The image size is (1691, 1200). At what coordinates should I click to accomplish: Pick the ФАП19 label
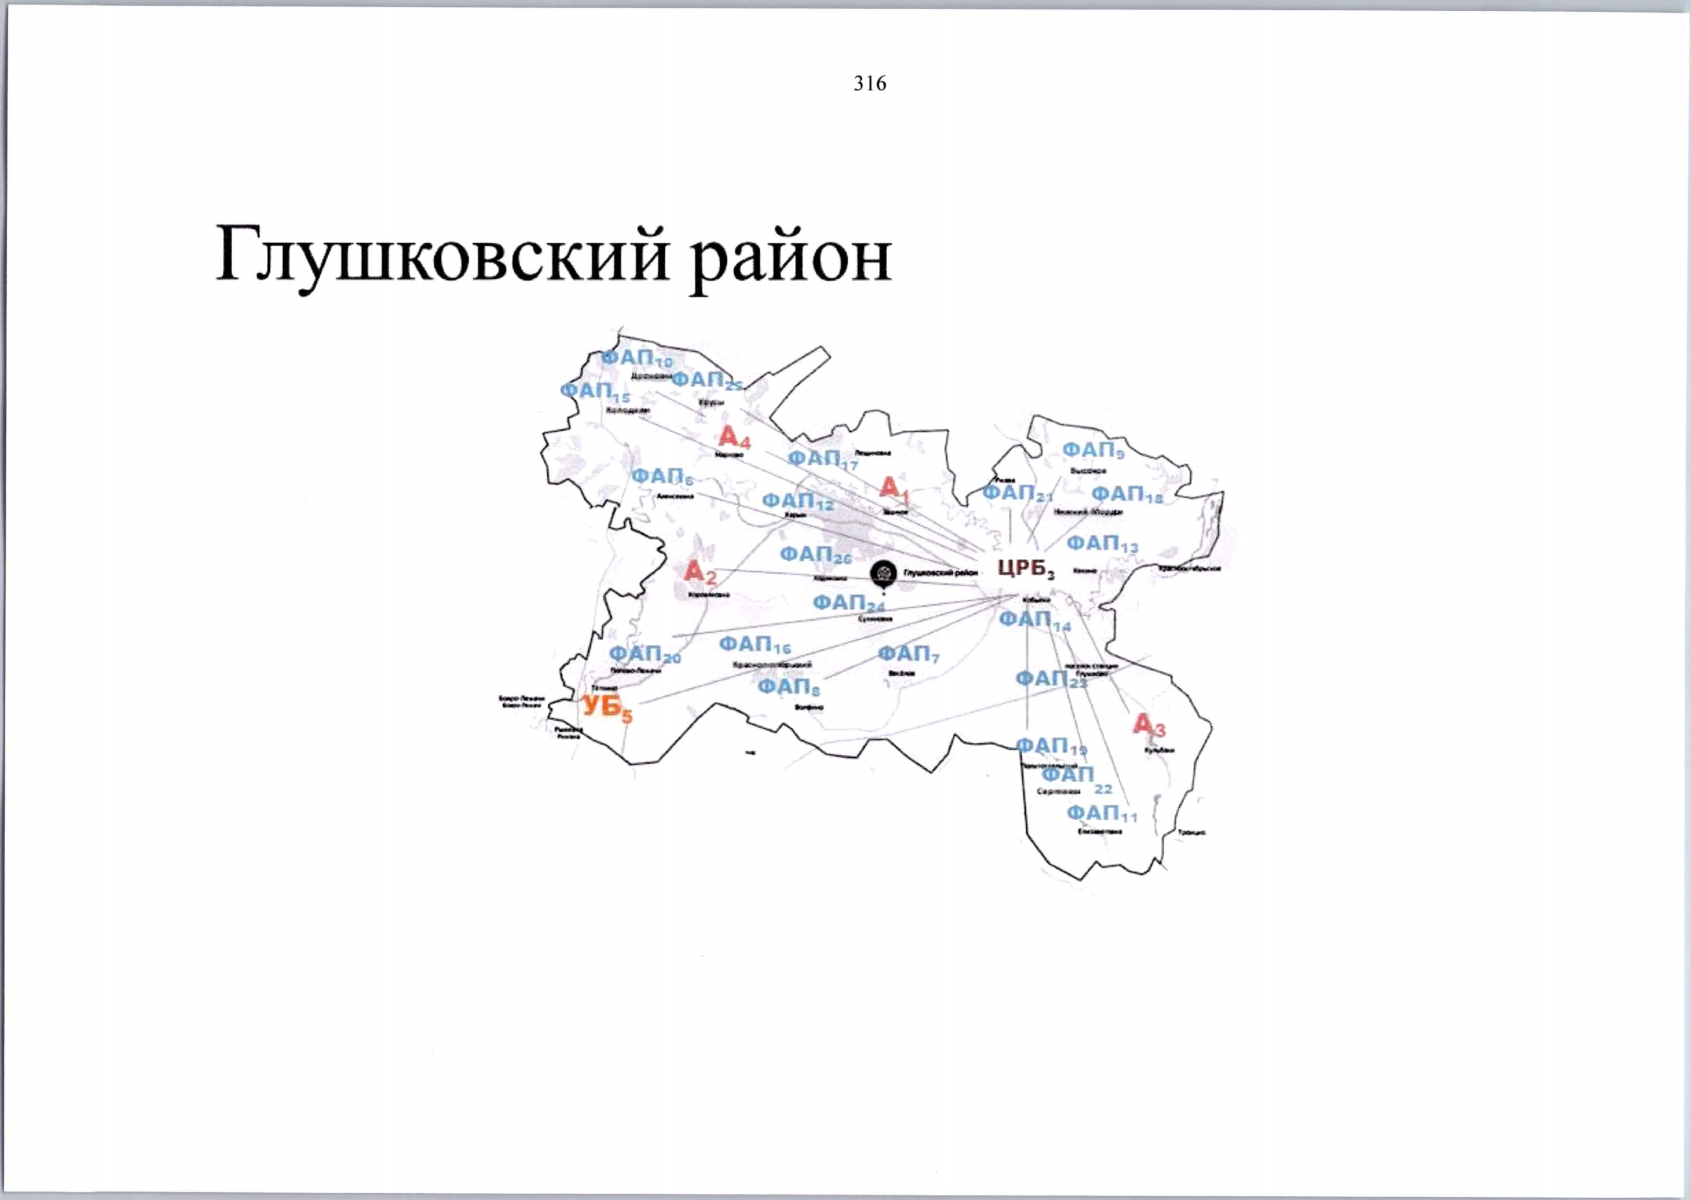(x=1052, y=747)
